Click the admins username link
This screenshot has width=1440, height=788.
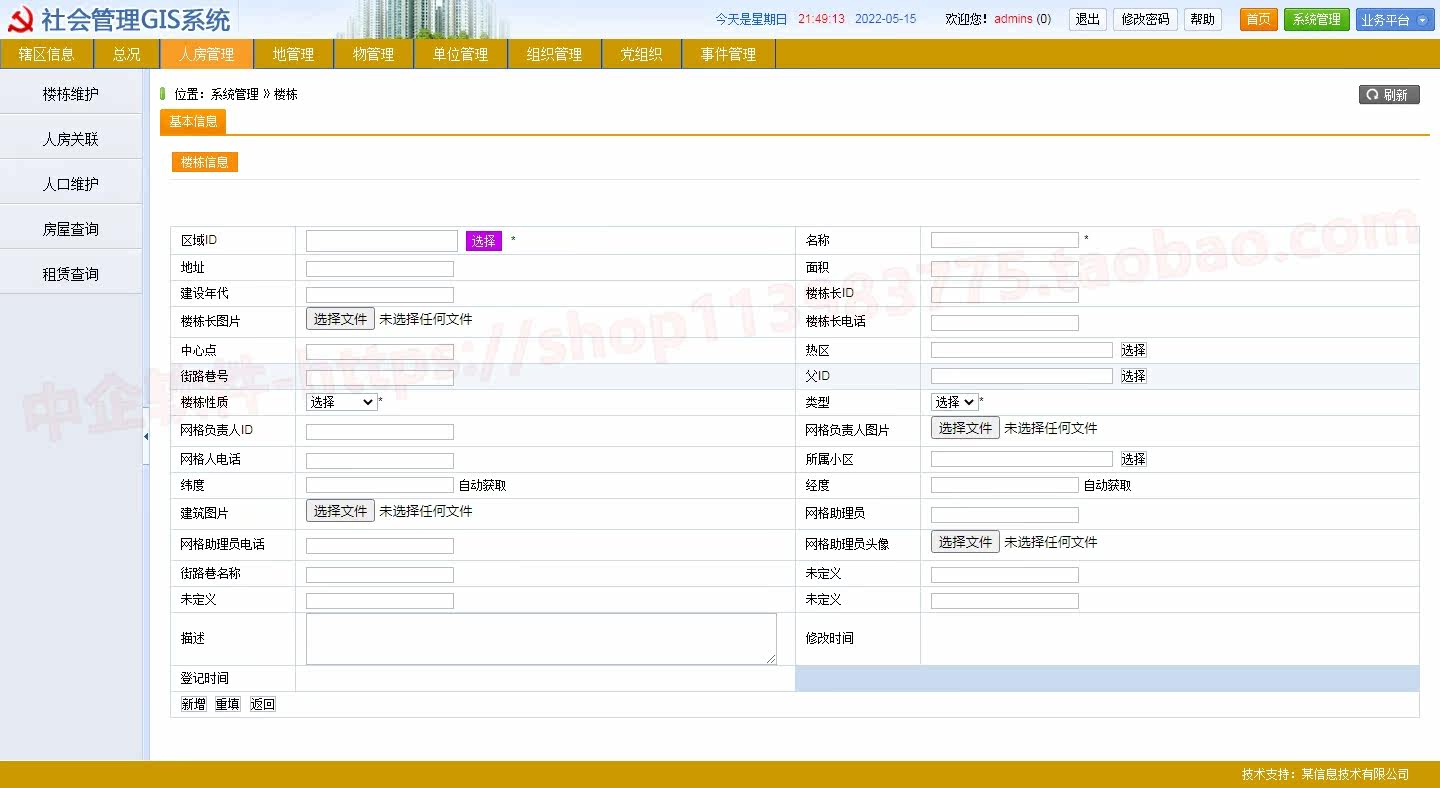(1013, 19)
